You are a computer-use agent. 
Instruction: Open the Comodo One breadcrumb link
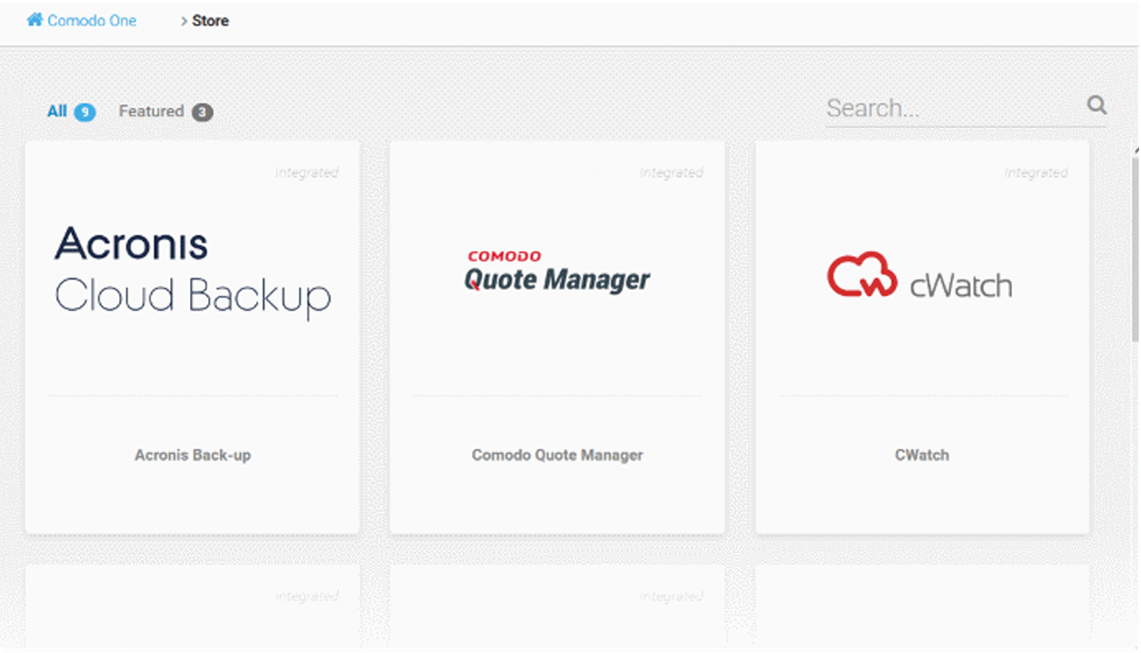pyautogui.click(x=92, y=20)
